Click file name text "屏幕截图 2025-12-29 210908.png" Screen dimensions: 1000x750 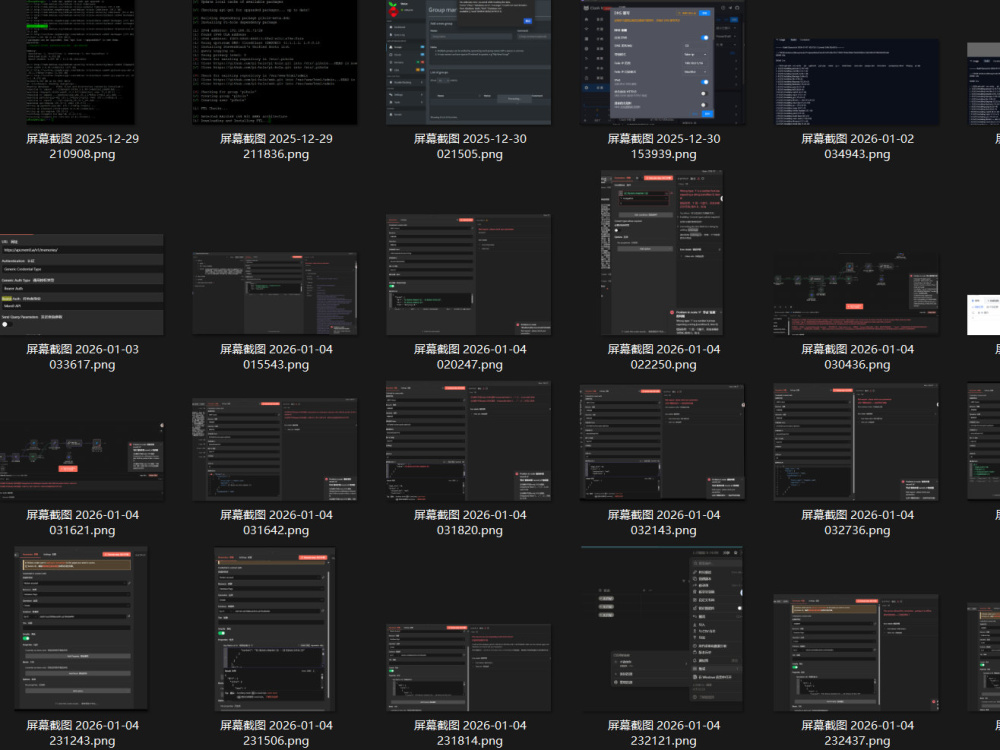point(82,146)
